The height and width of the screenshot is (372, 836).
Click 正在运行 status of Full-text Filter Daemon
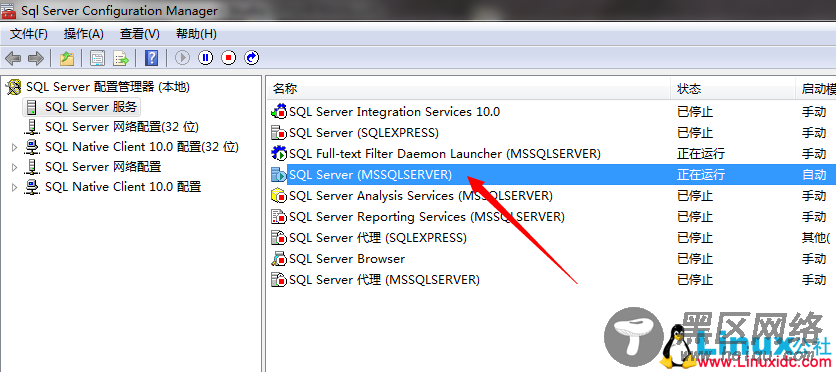(x=701, y=154)
